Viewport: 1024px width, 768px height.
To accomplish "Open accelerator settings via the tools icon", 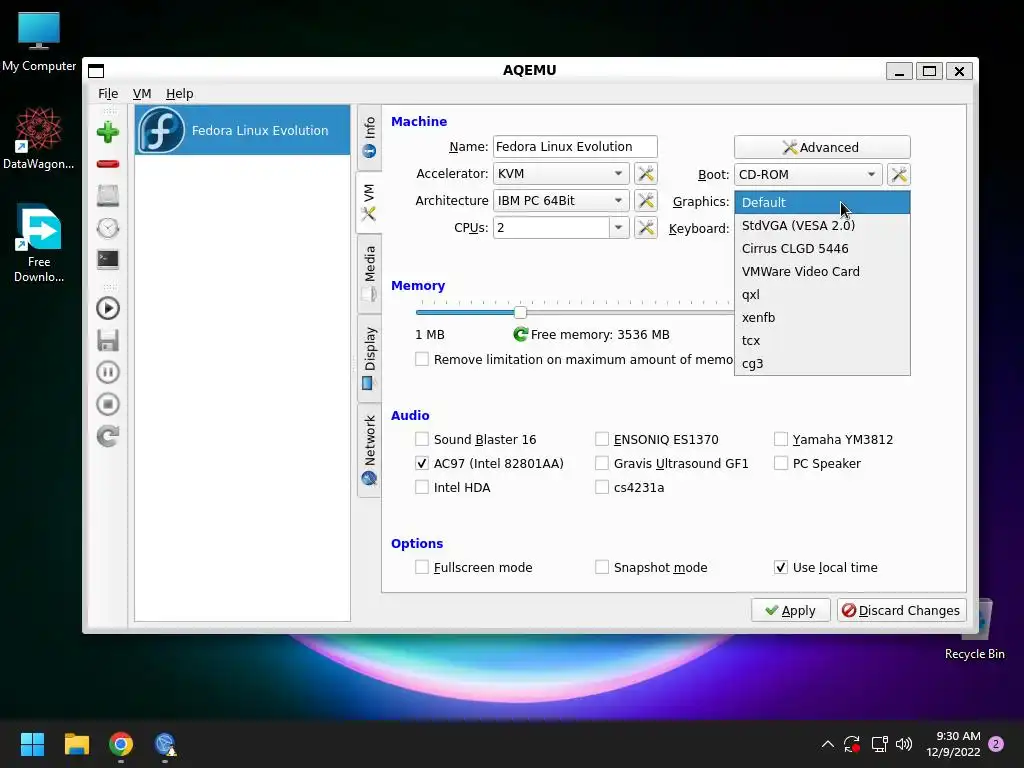I will [x=646, y=174].
